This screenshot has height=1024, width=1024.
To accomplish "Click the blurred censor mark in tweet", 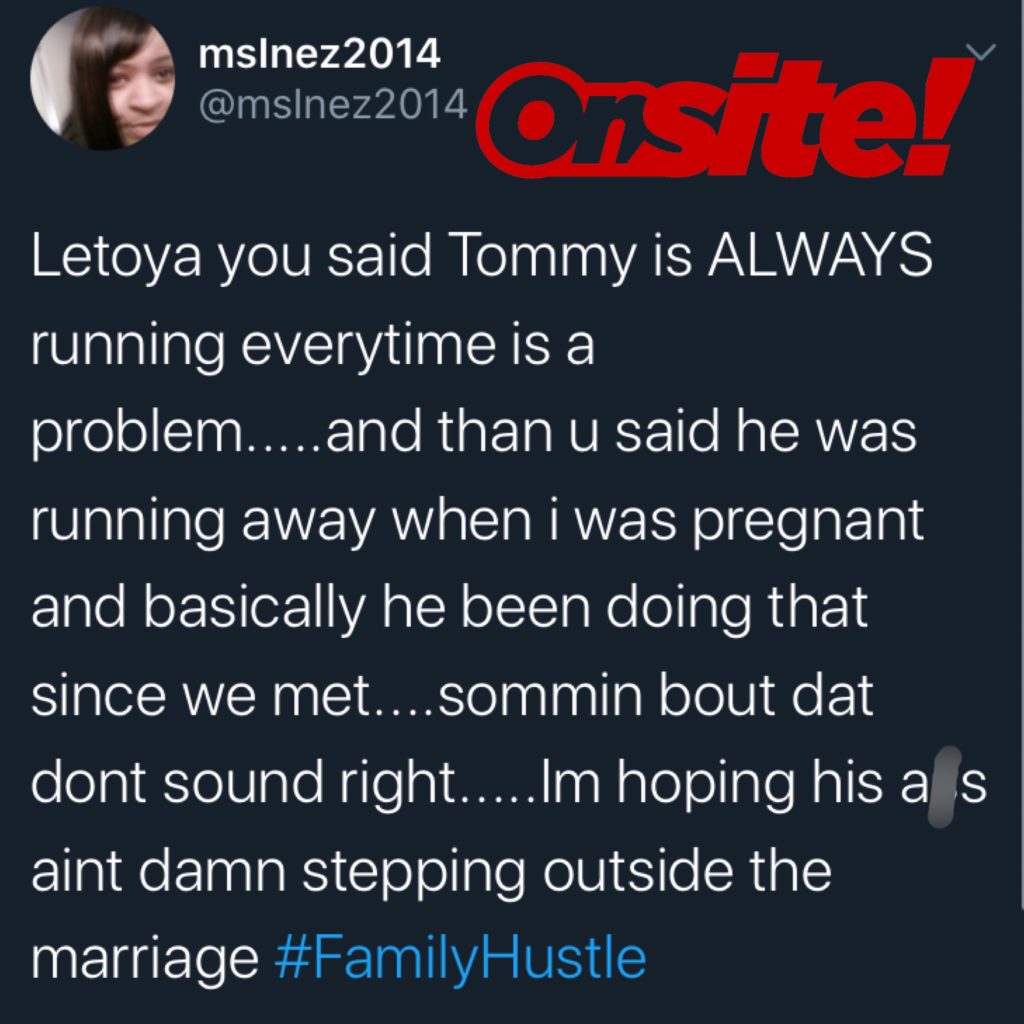I will pyautogui.click(x=944, y=786).
